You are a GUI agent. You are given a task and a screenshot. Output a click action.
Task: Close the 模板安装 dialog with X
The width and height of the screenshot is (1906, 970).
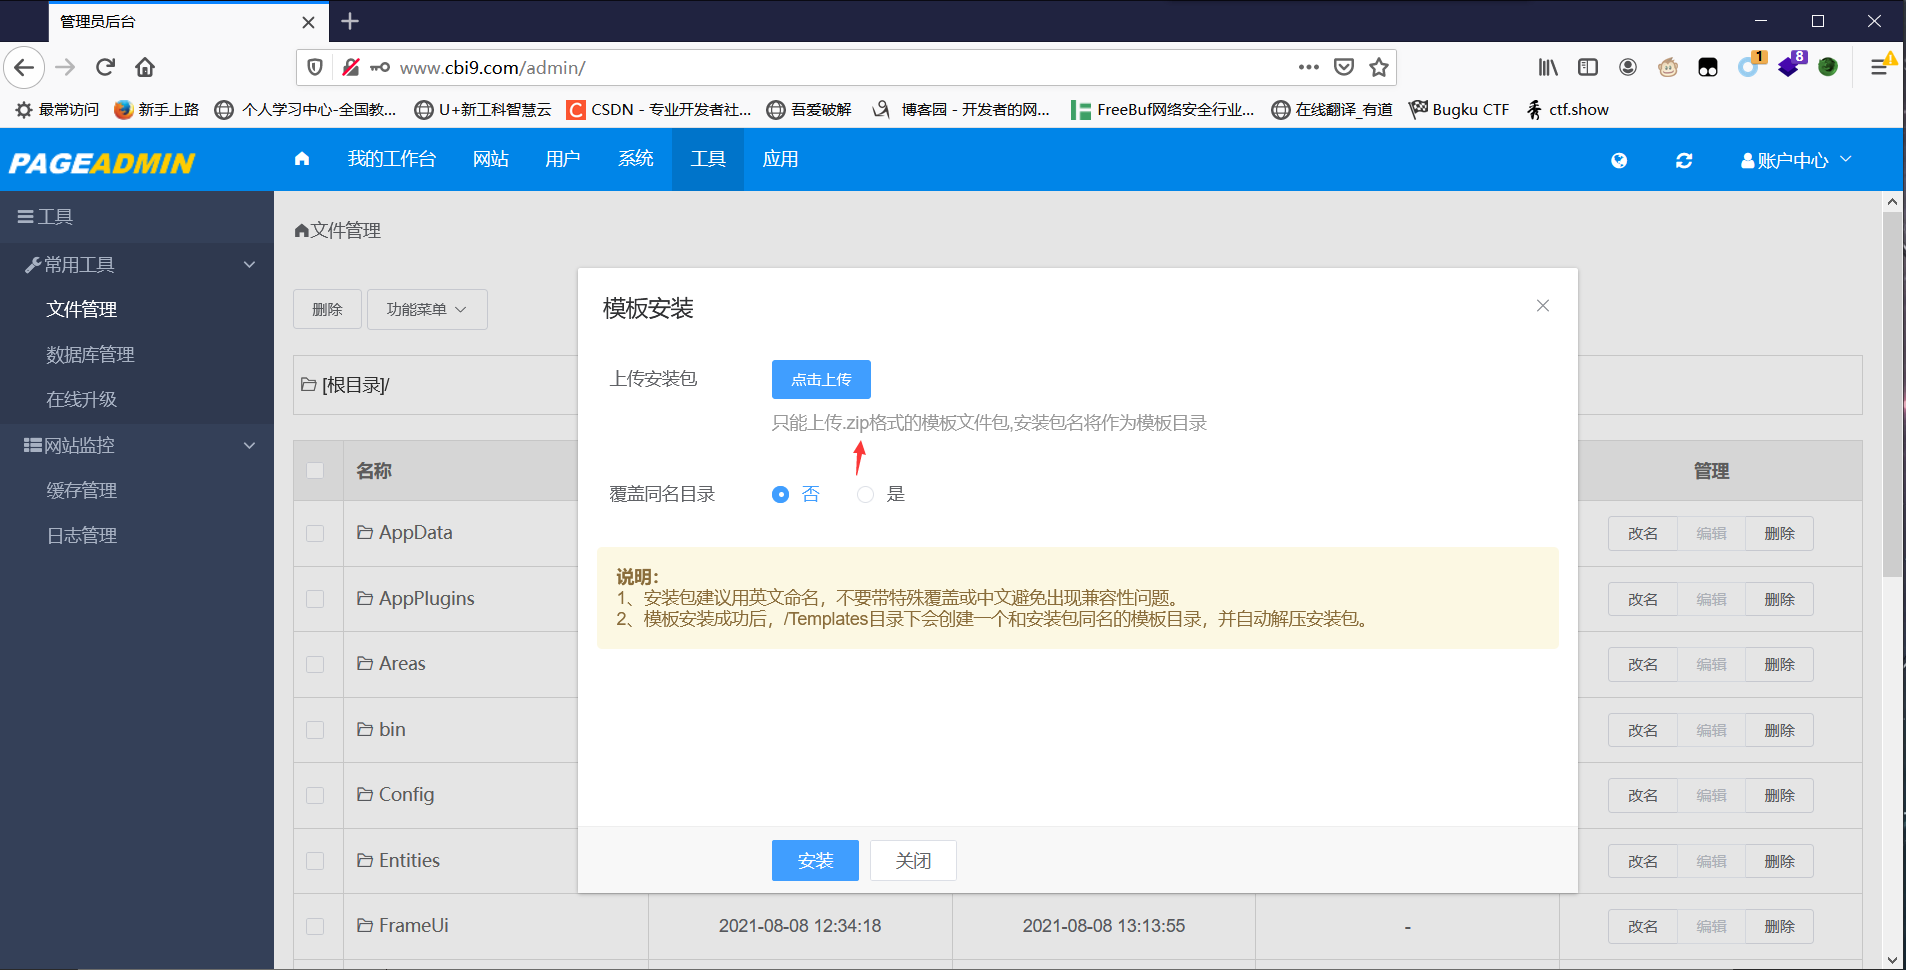(x=1543, y=306)
